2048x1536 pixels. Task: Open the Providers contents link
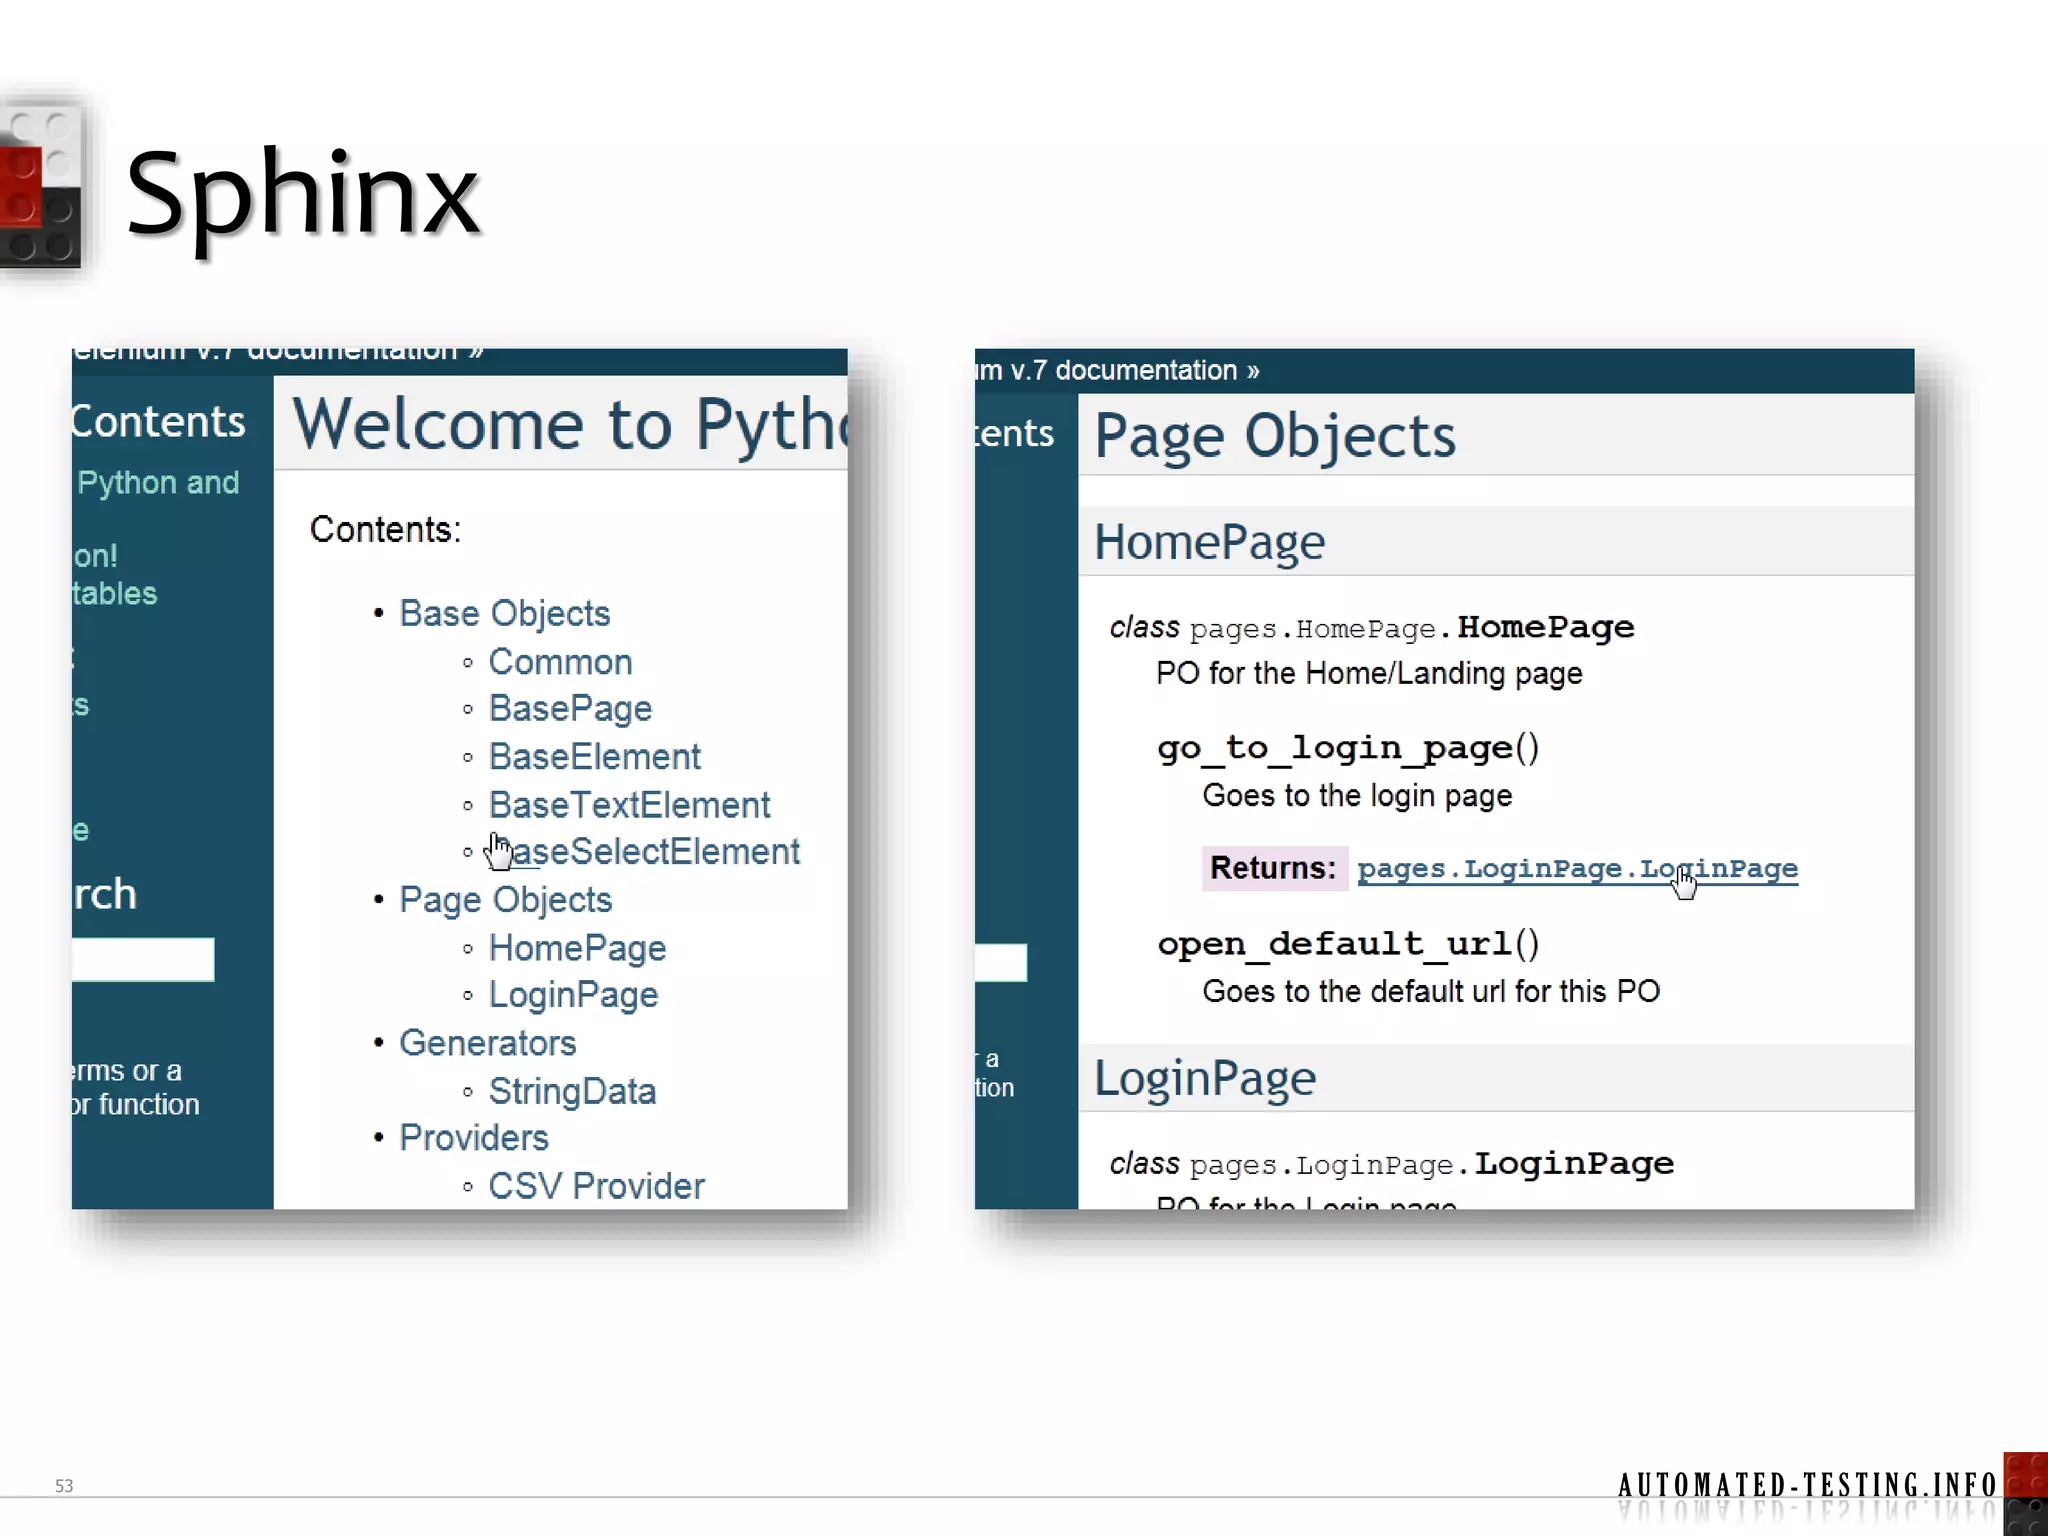click(473, 1138)
